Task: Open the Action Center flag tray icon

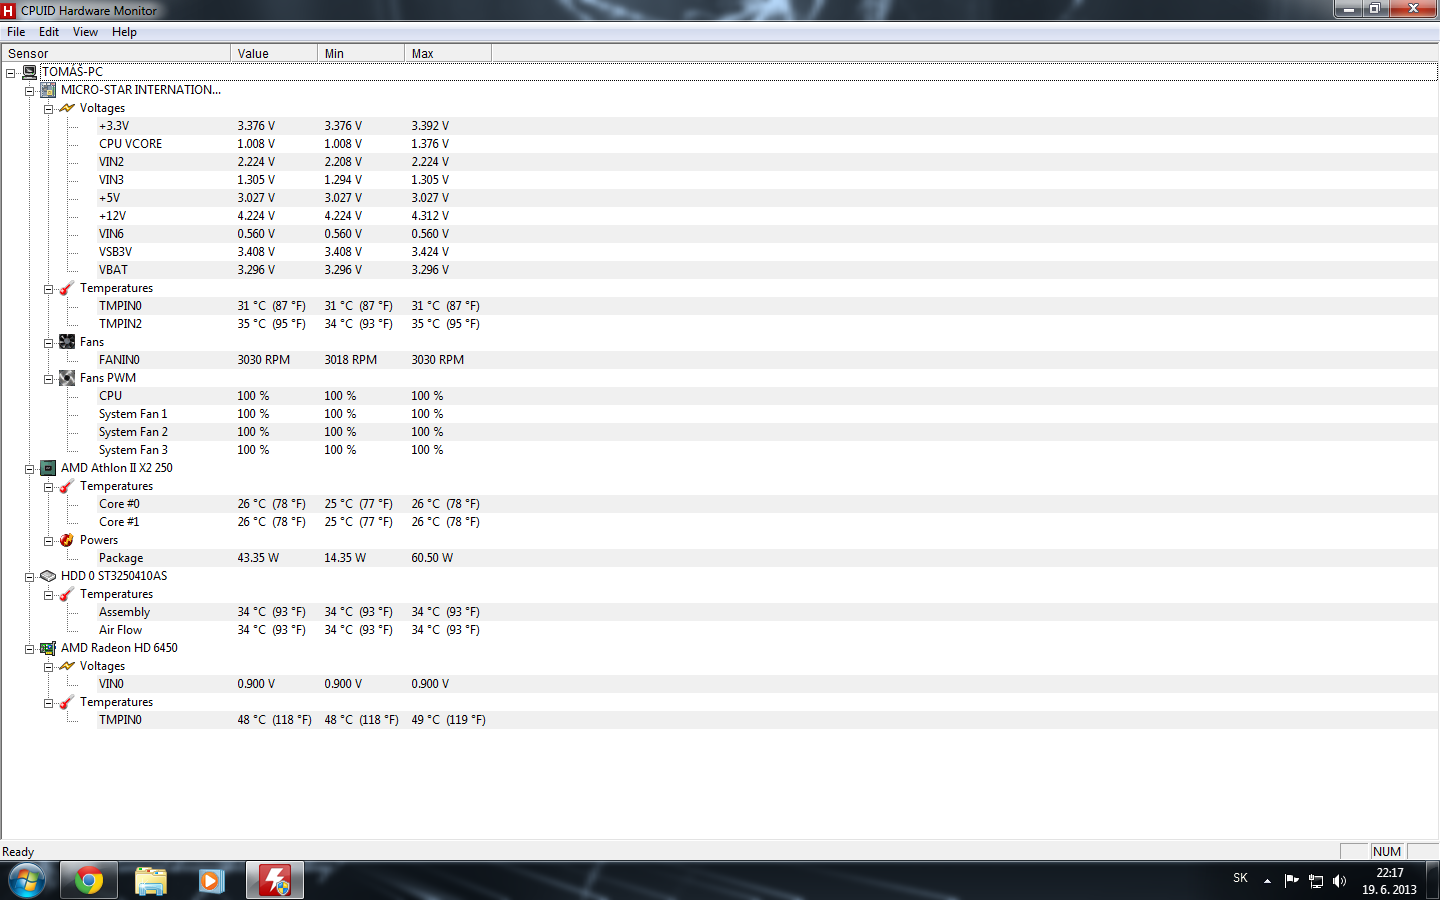Action: 1291,881
